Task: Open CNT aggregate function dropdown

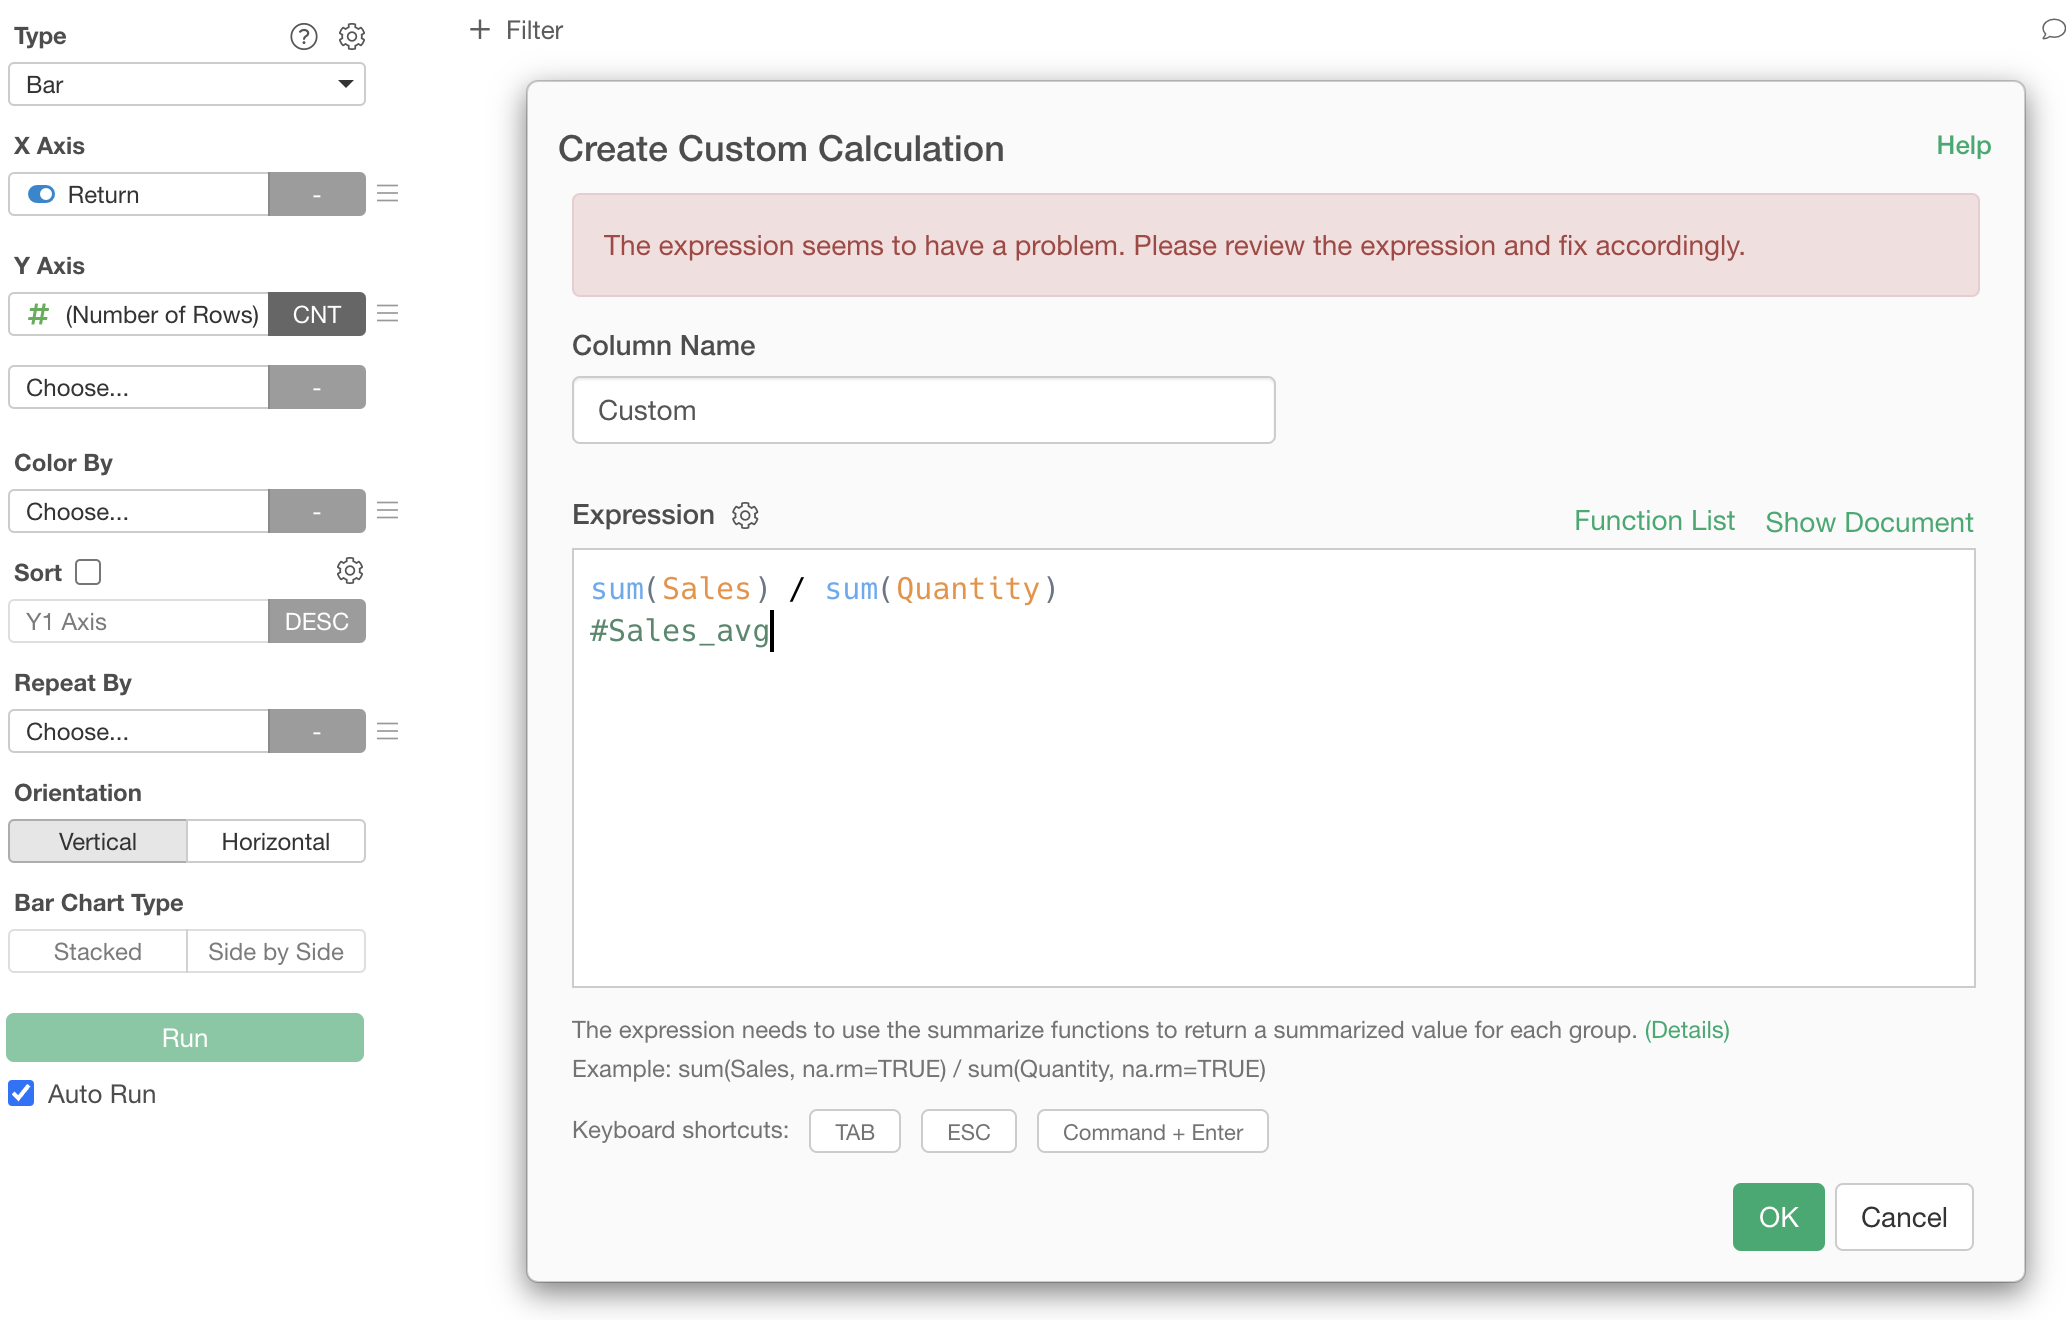Action: [x=317, y=314]
